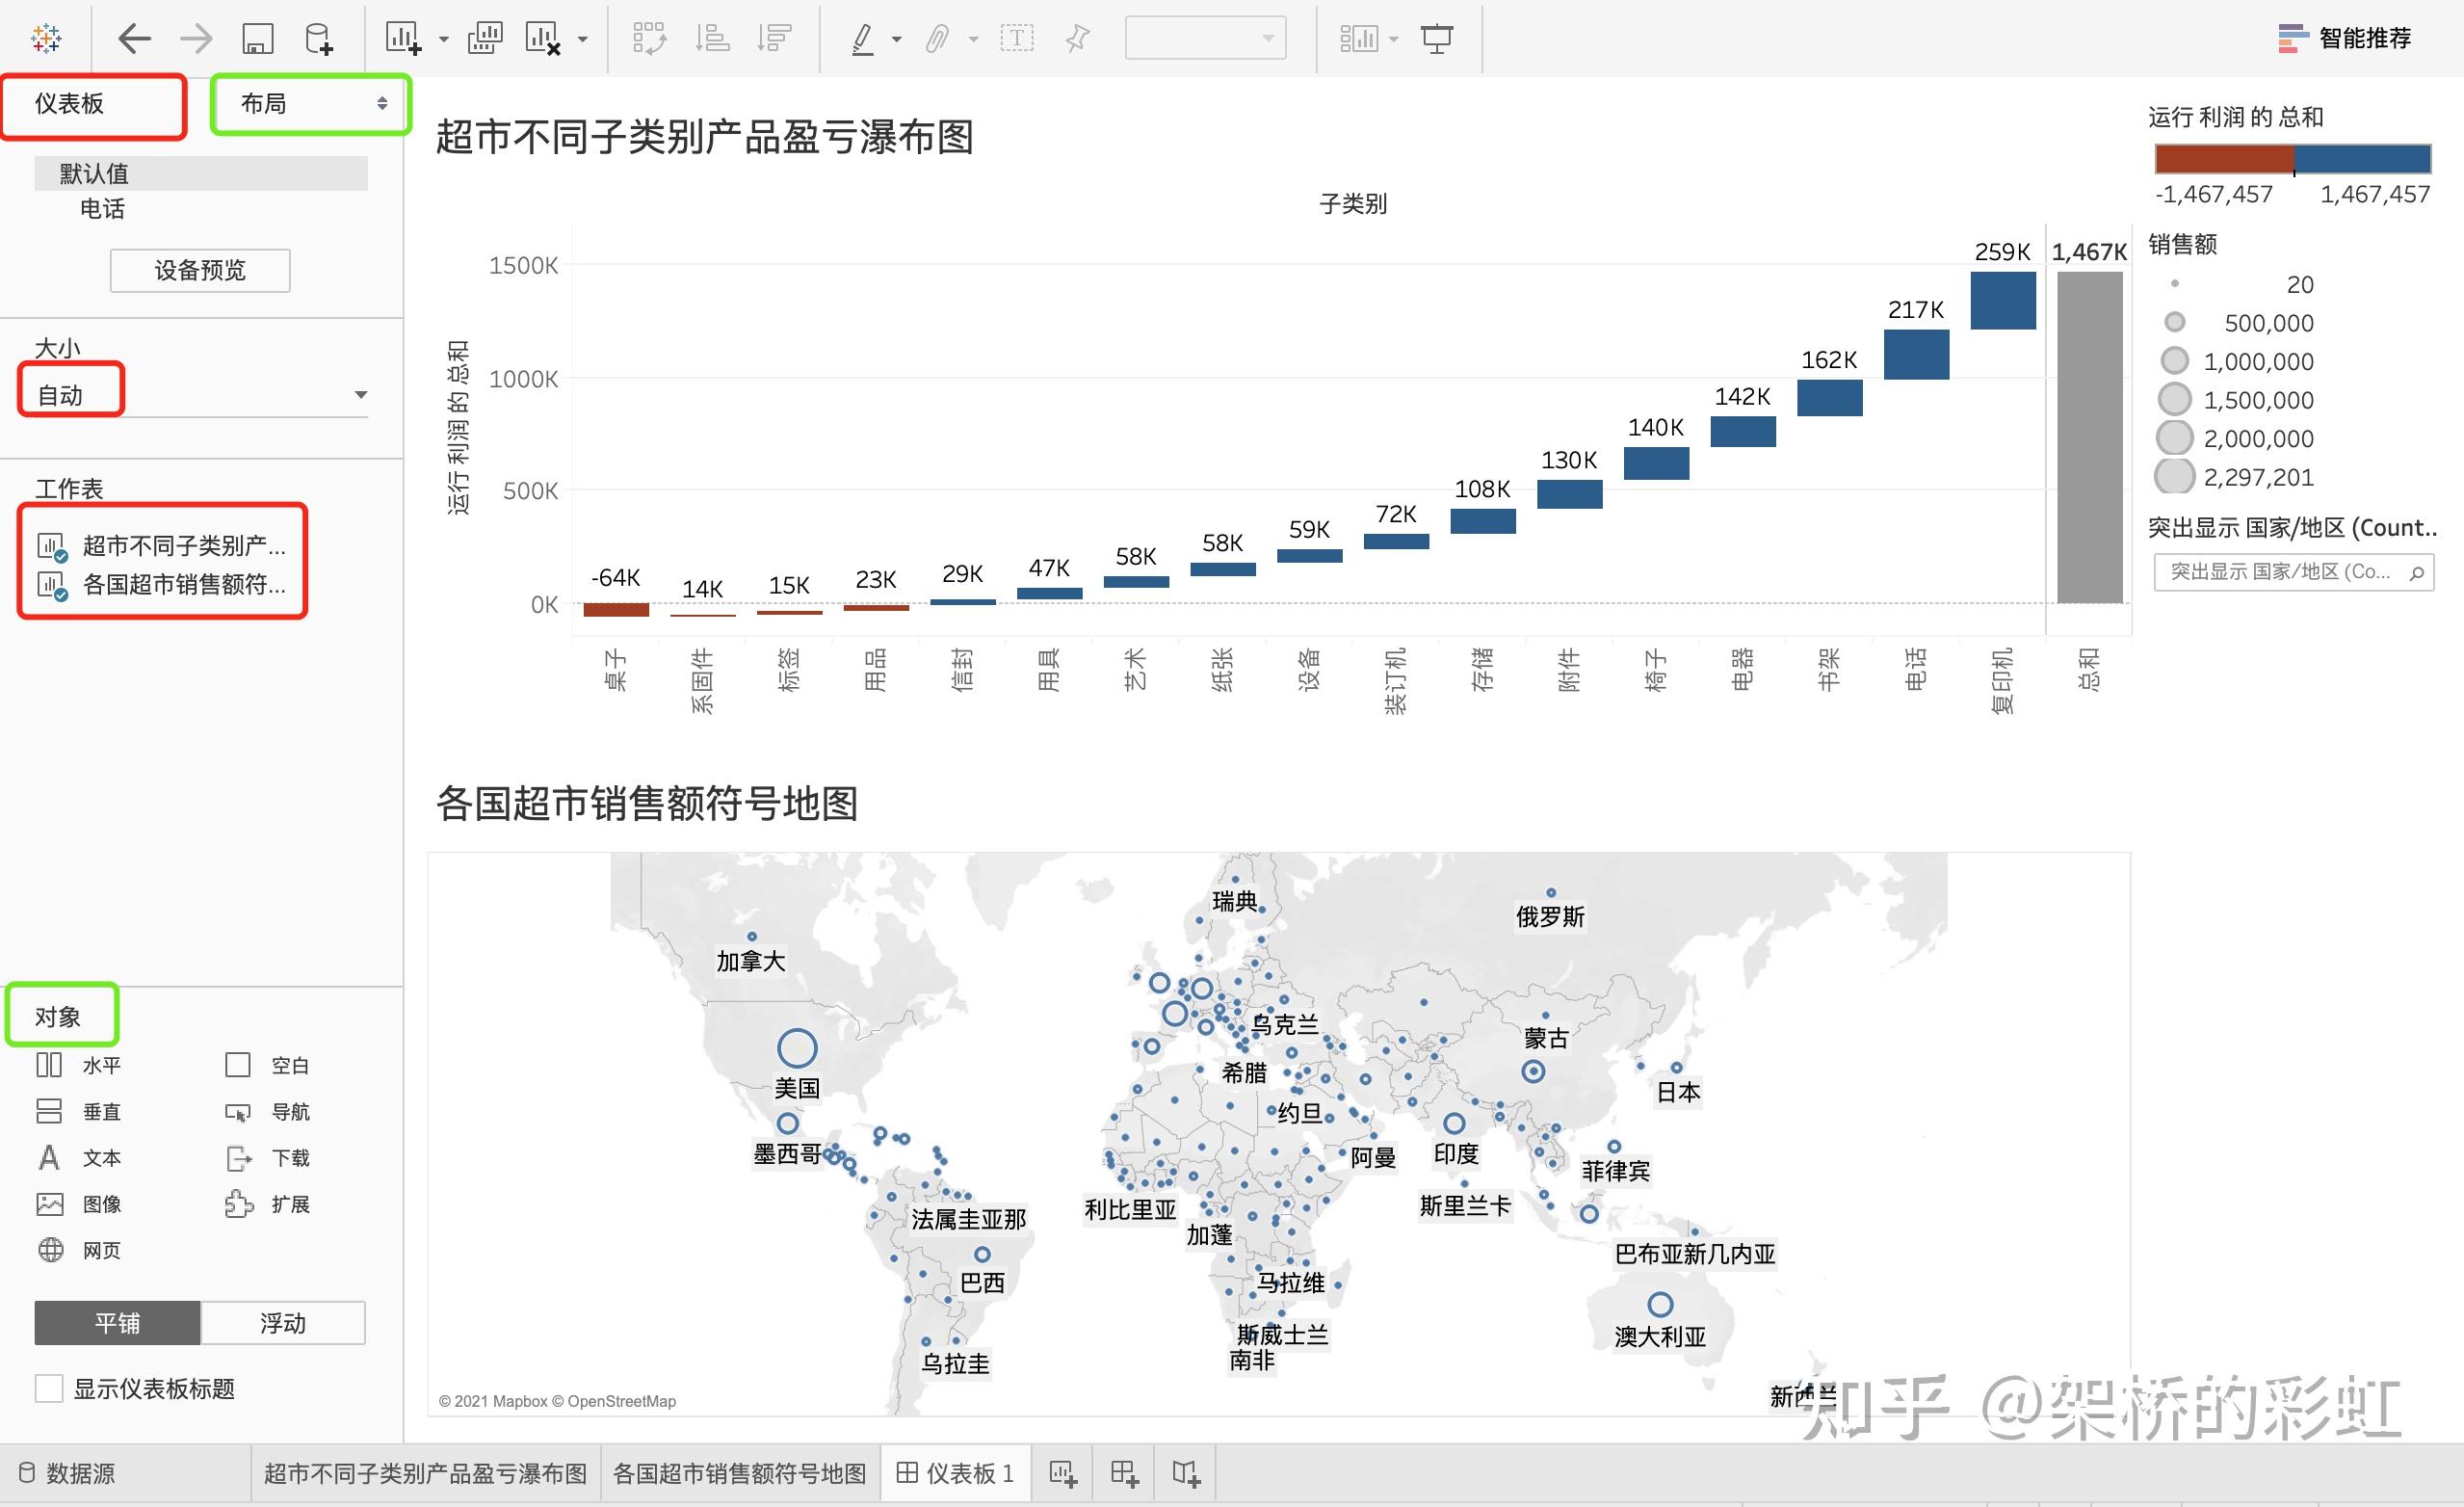Open the 智能推荐 Show Me panel
The width and height of the screenshot is (2464, 1507).
point(2345,38)
